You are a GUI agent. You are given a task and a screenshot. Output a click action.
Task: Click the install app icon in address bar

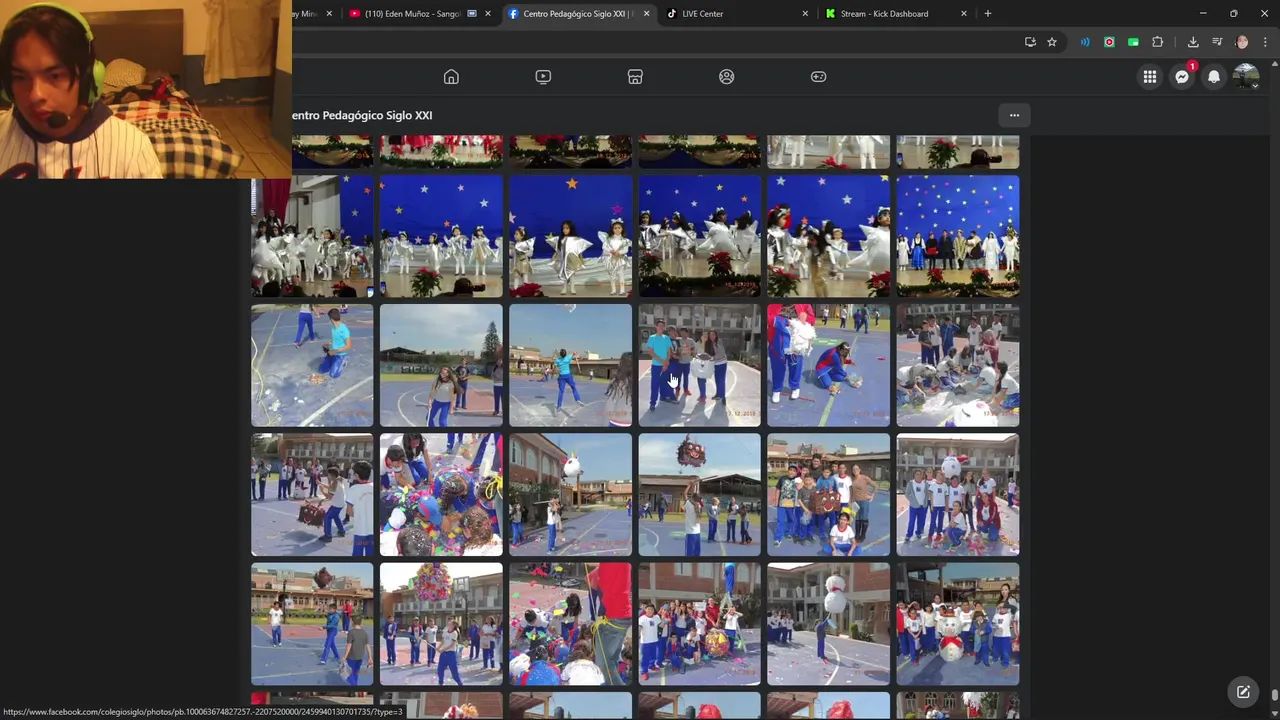coord(1030,42)
